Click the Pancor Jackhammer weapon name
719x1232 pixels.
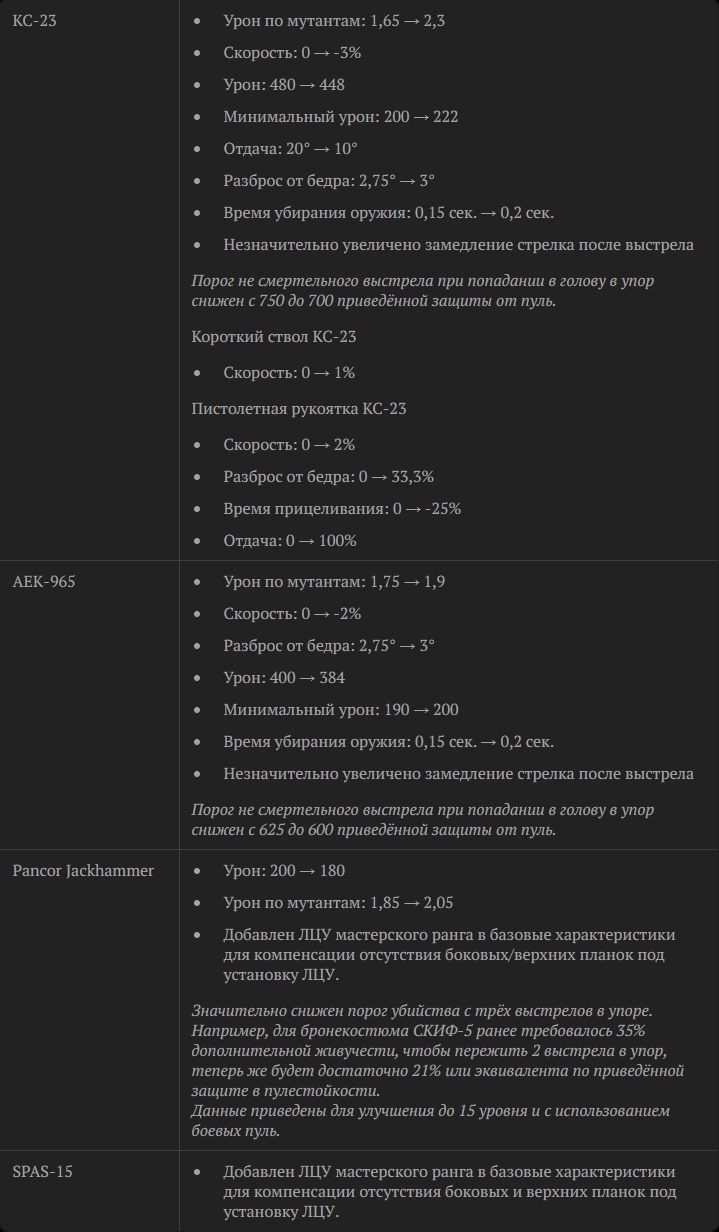click(x=83, y=871)
